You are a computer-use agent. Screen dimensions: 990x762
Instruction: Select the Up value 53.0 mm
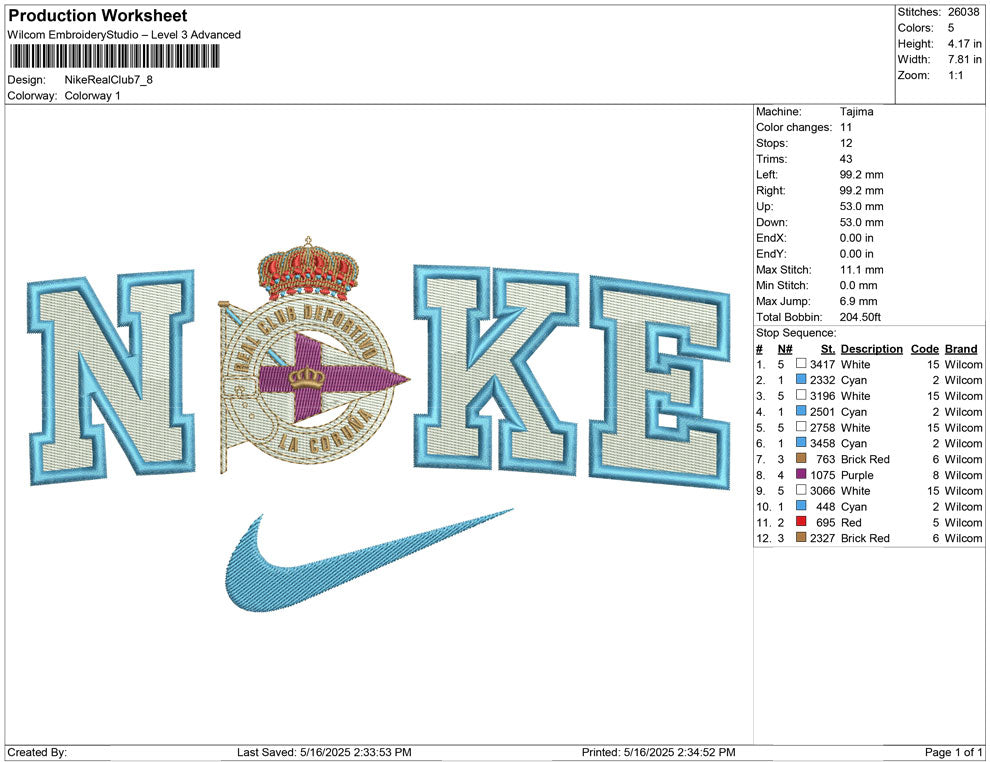pyautogui.click(x=862, y=206)
